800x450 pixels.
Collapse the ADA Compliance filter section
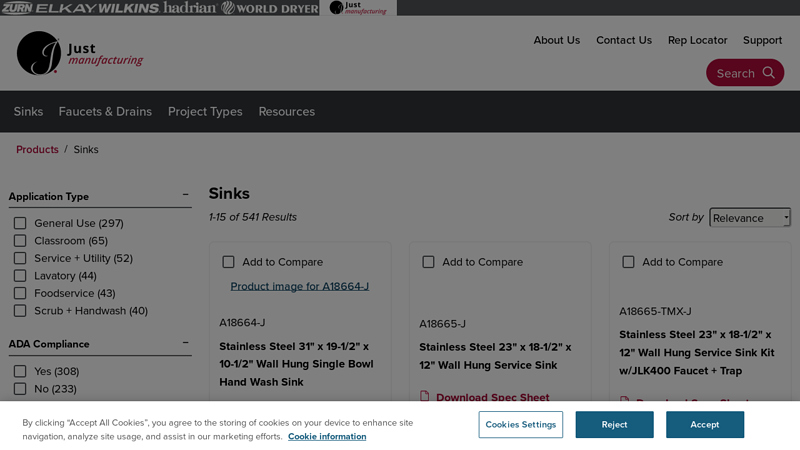point(185,343)
